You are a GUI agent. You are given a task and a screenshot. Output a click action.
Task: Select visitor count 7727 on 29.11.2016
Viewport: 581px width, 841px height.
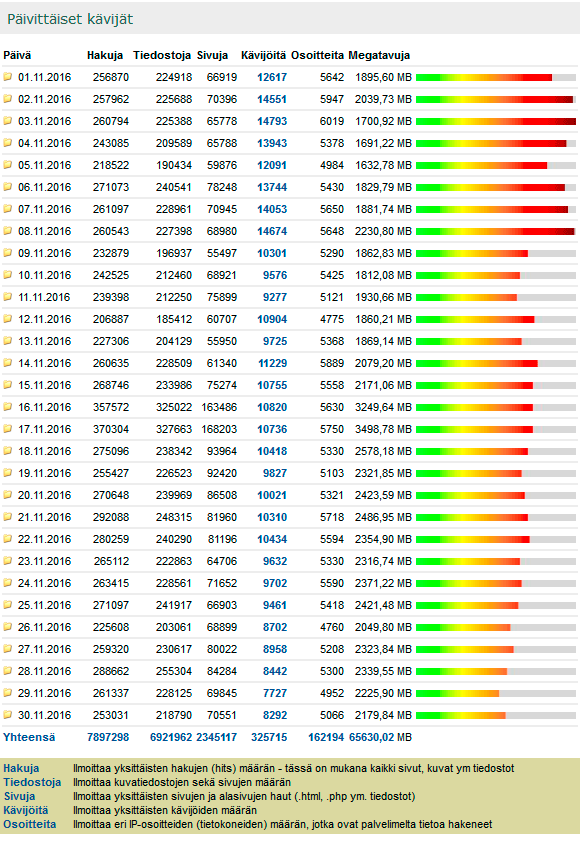[275, 693]
